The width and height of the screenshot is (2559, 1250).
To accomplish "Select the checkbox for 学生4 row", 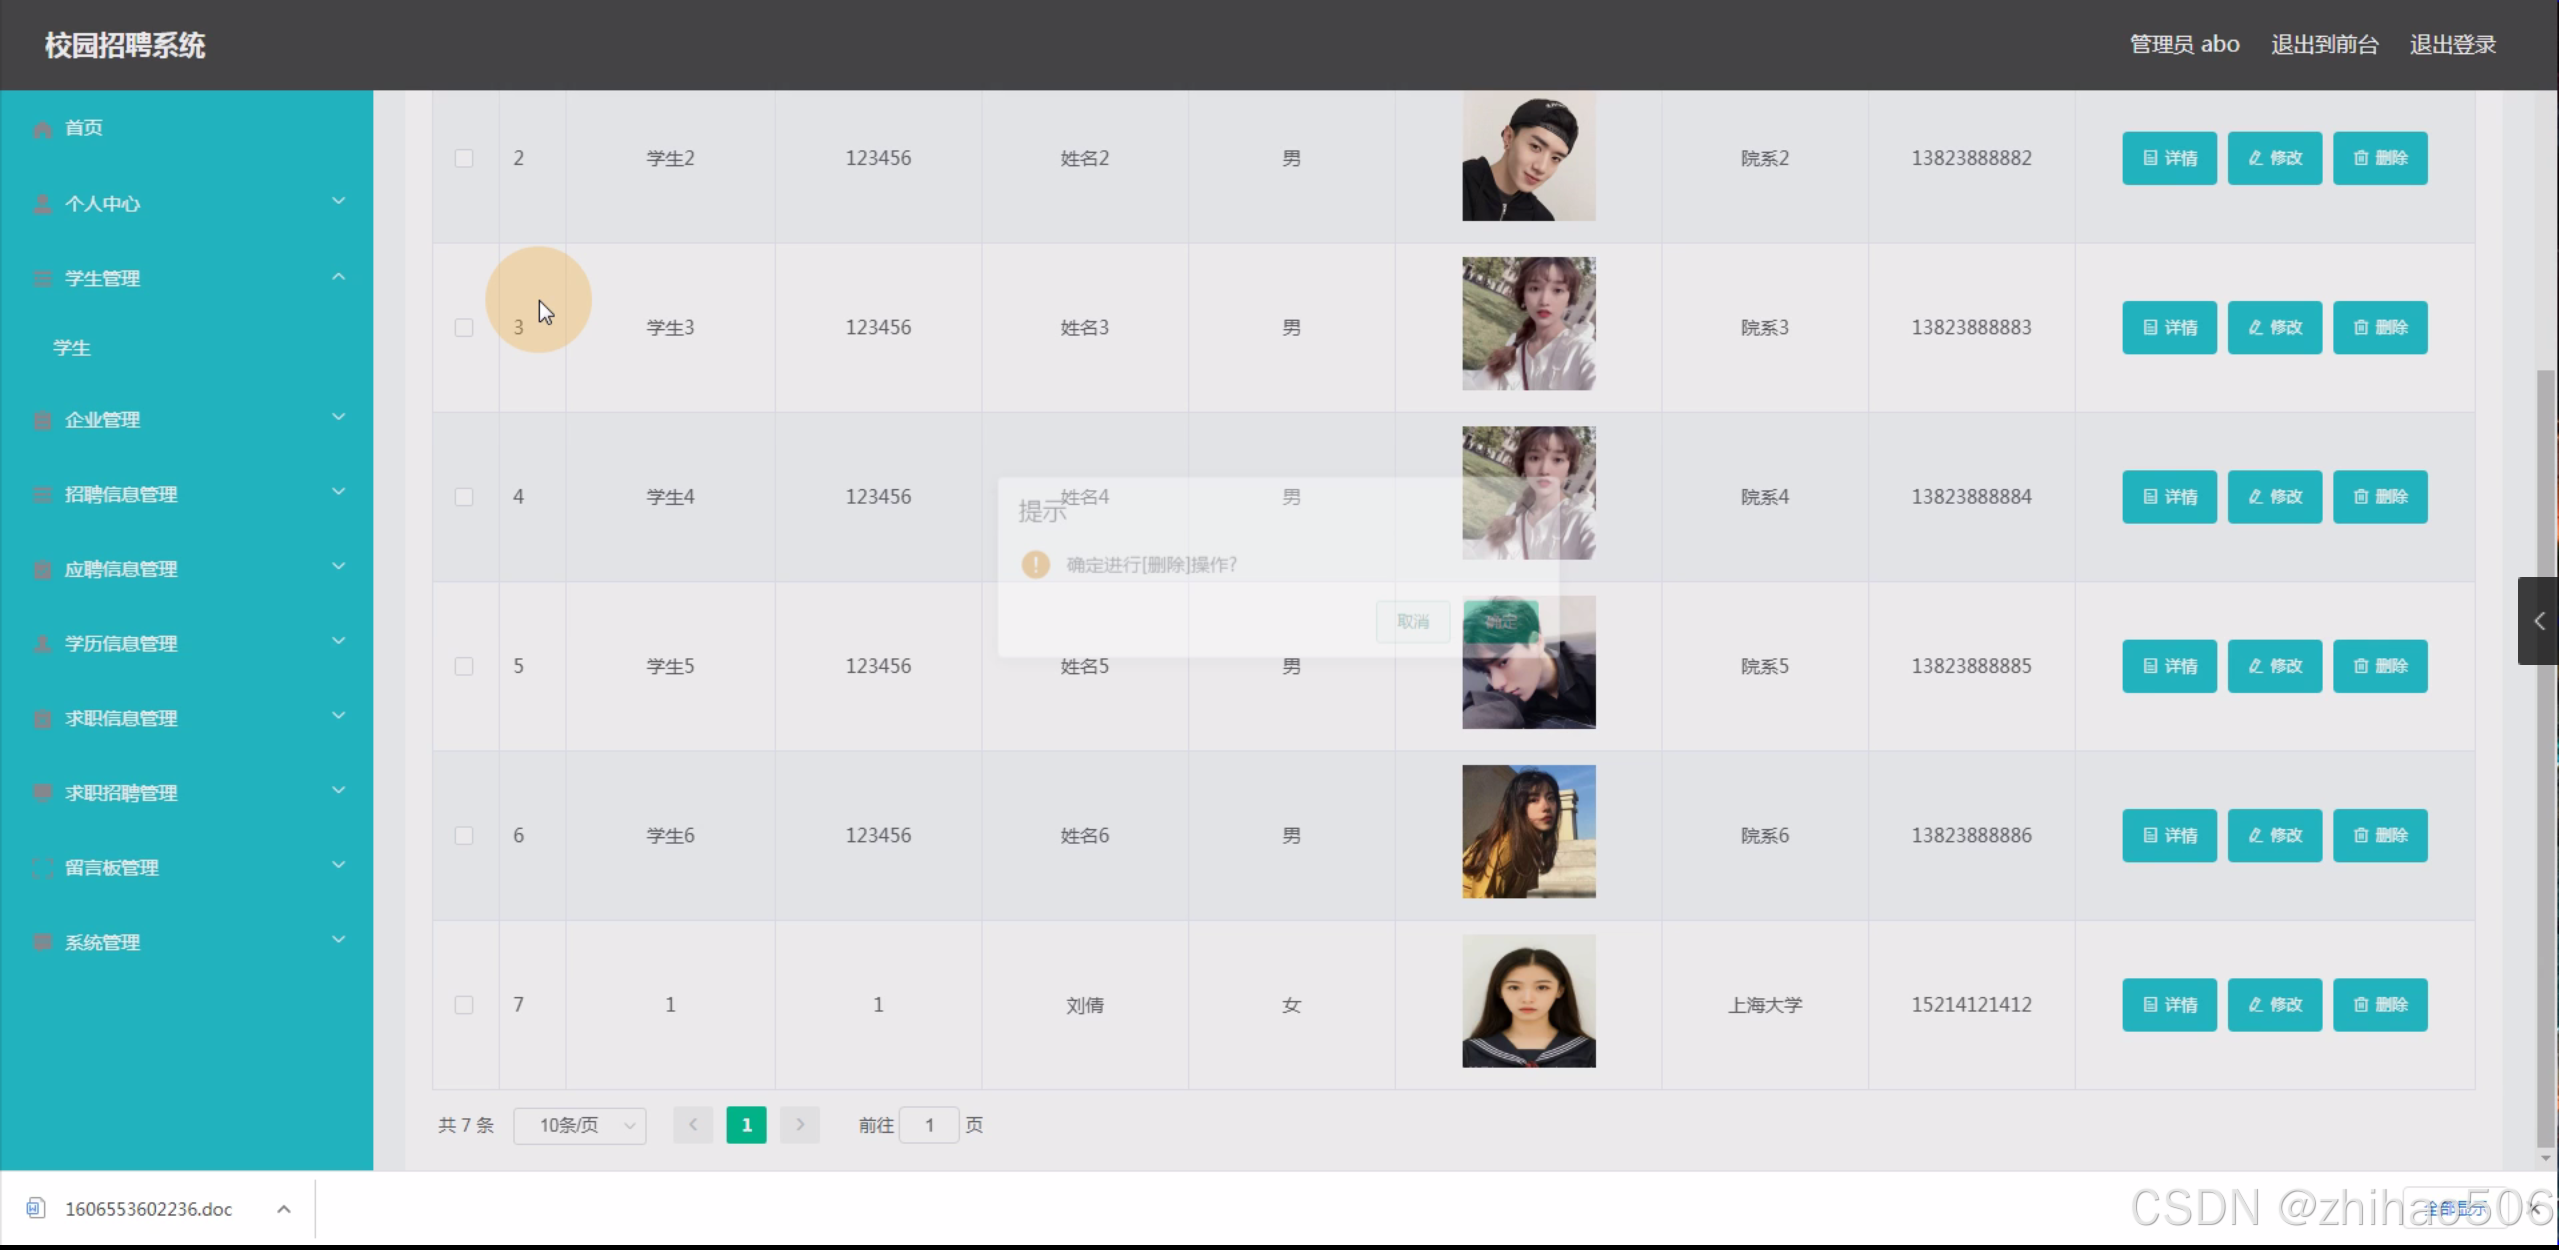I will point(464,497).
